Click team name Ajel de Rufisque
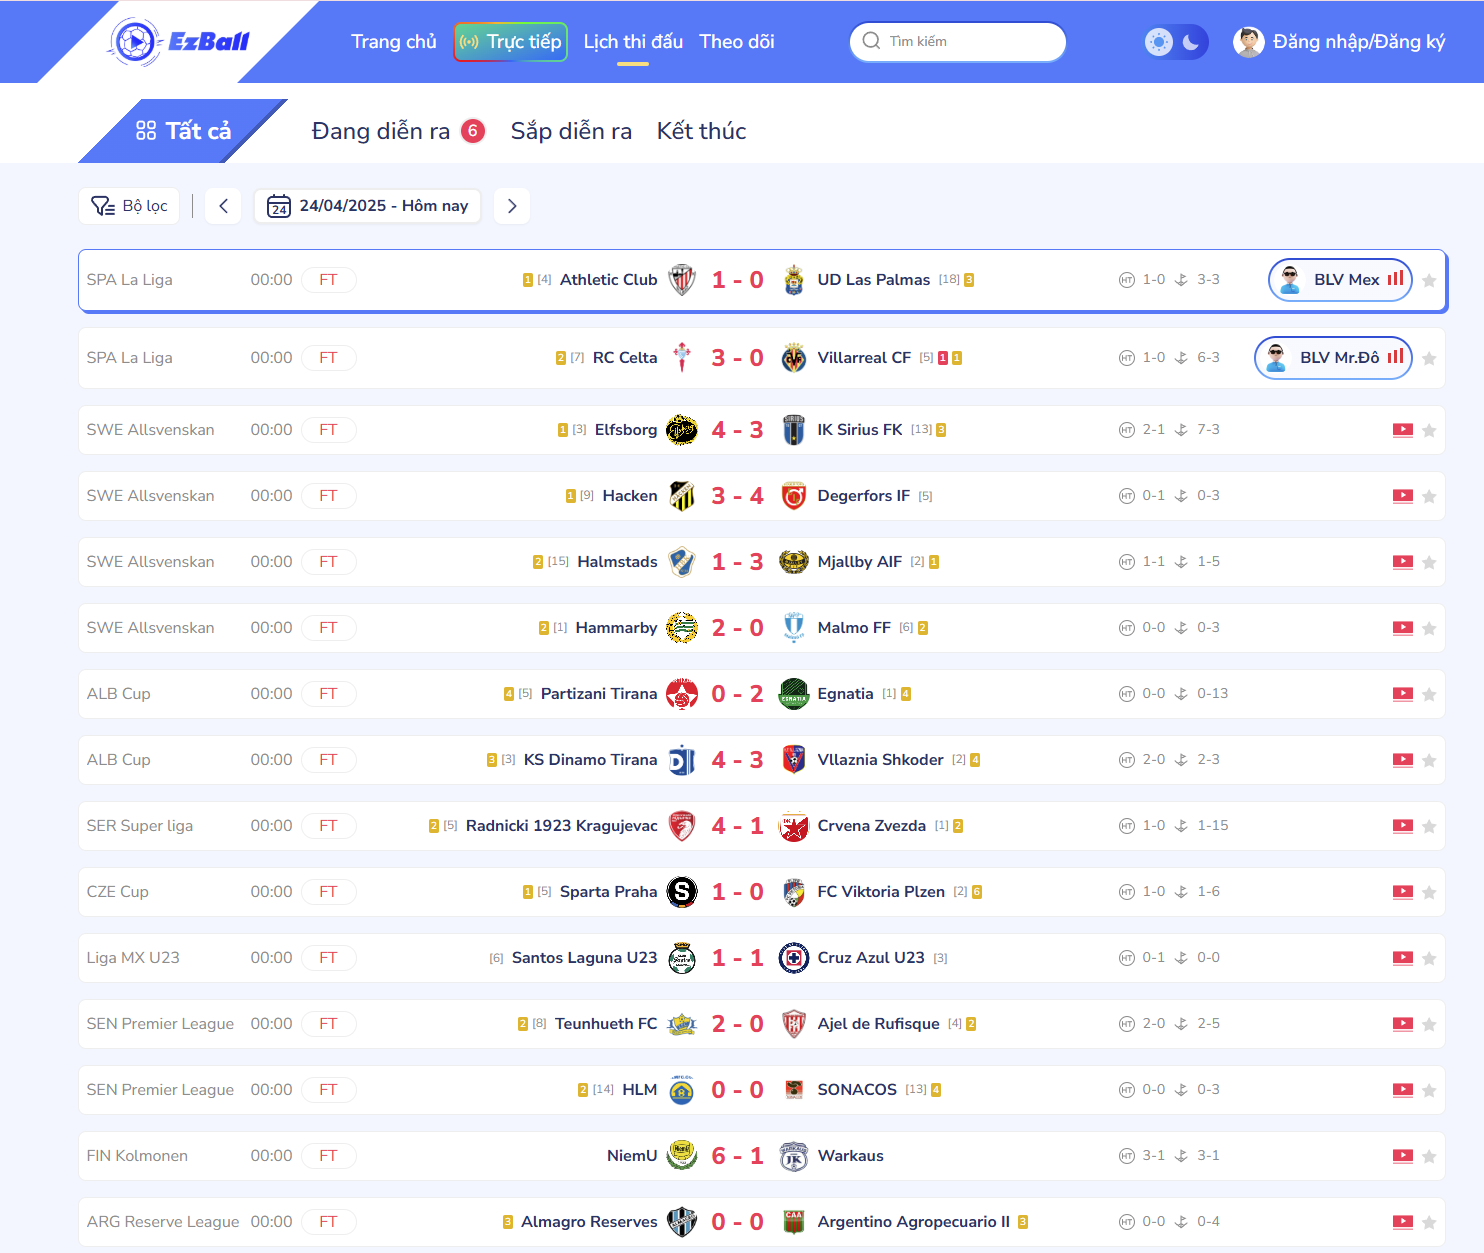Viewport: 1484px width, 1253px height. tap(879, 1024)
